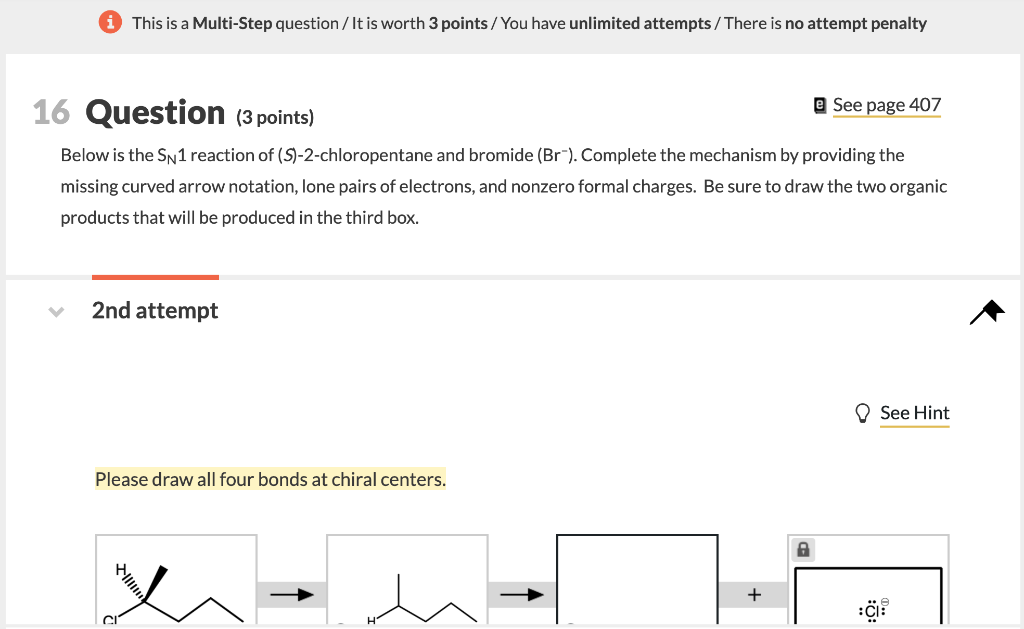Click the black bookmark pin icon

tap(986, 313)
